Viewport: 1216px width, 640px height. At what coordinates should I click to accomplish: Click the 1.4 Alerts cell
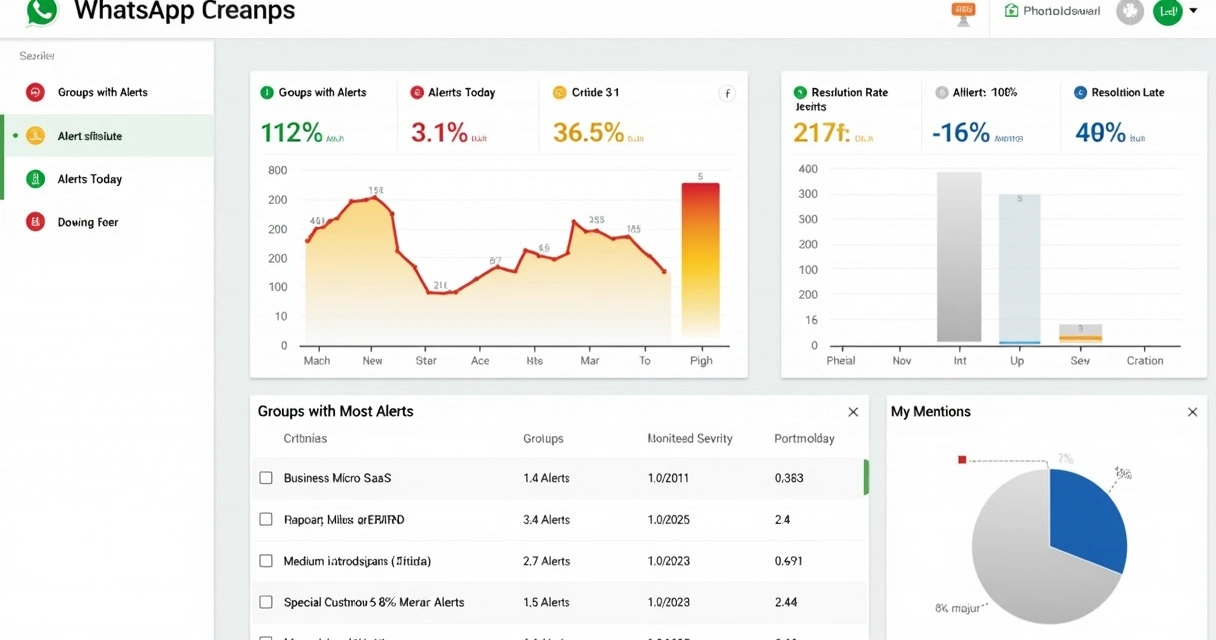click(x=546, y=478)
